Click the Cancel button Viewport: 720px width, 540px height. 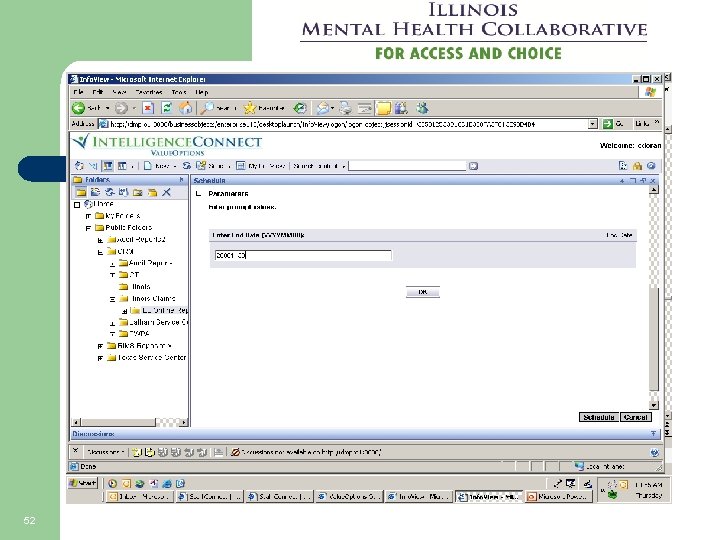(636, 417)
